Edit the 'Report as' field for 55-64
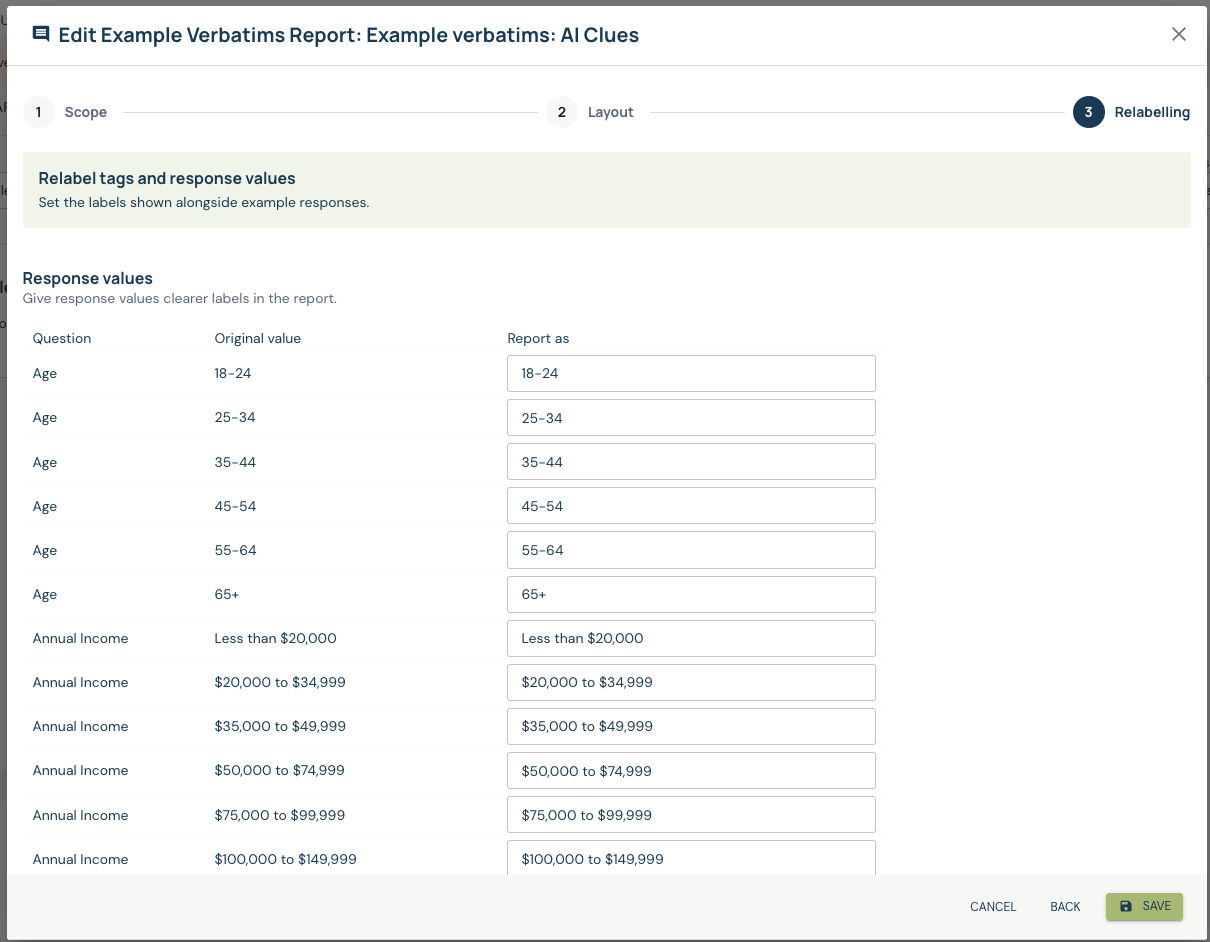1210x942 pixels. click(691, 550)
